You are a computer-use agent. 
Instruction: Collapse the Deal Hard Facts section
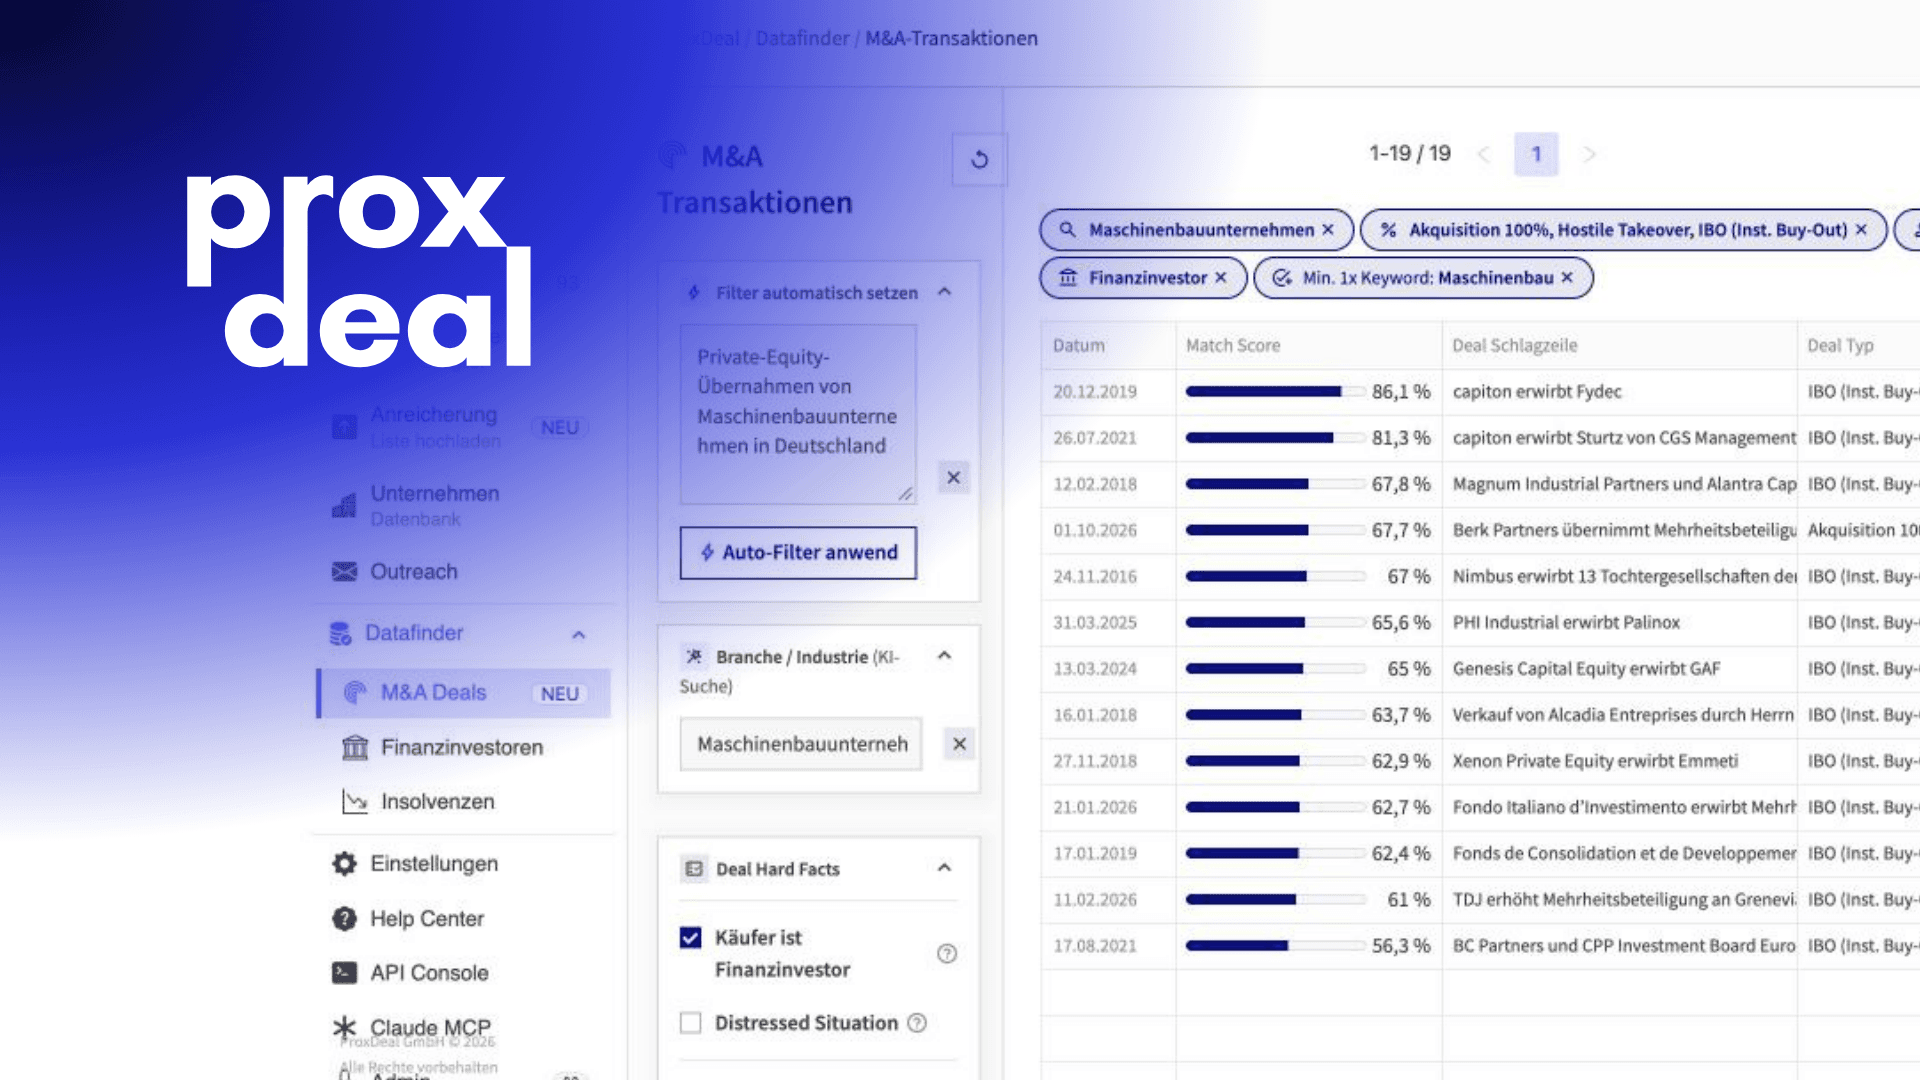point(945,868)
